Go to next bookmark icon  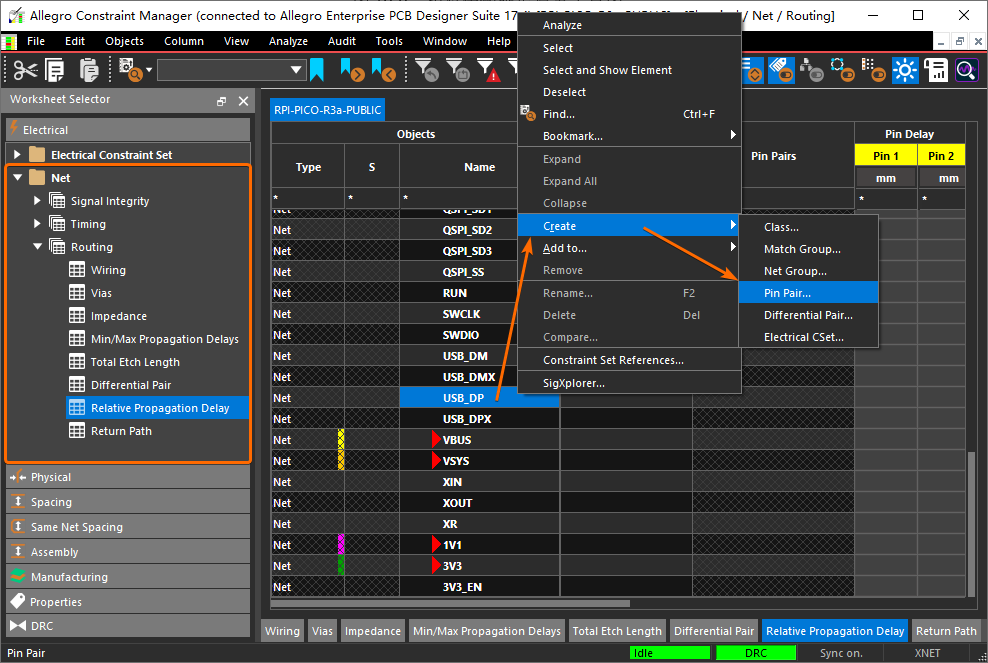click(351, 70)
